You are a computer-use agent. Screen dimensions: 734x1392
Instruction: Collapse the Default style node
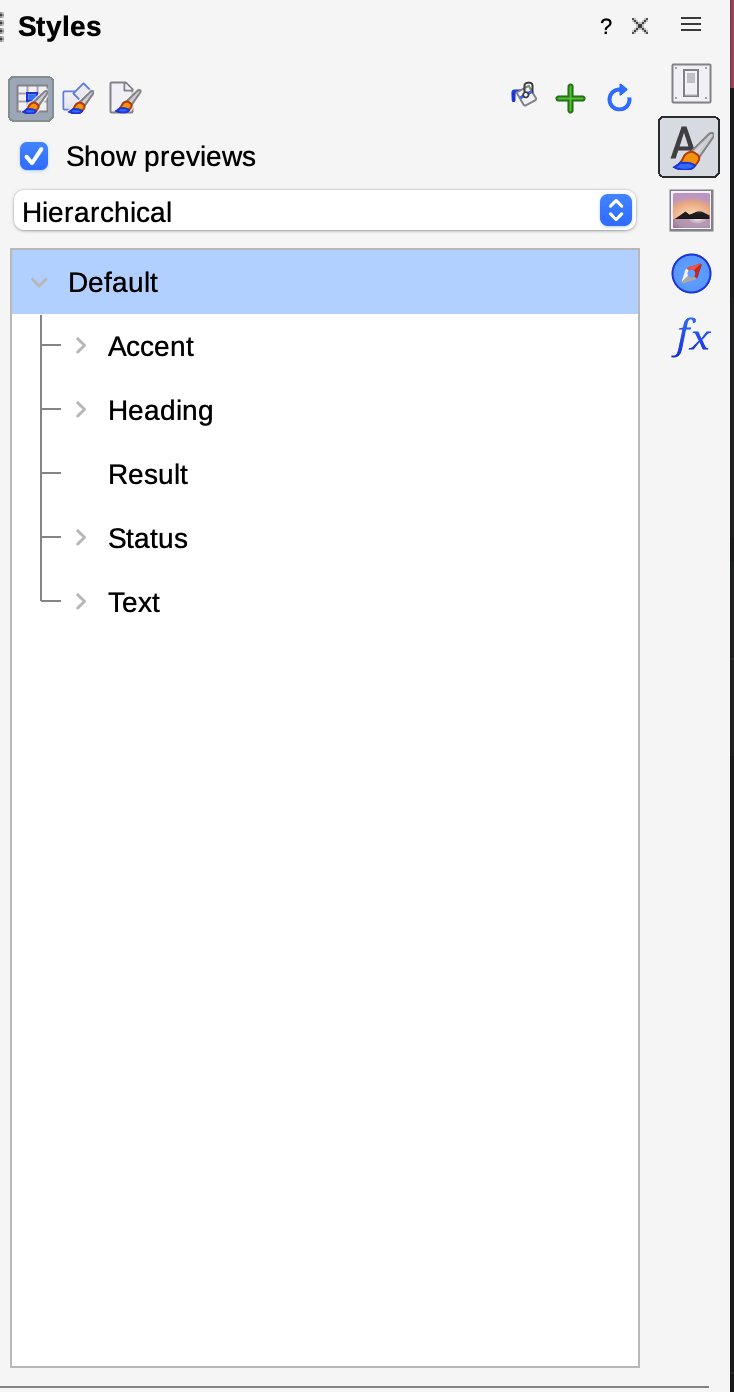[x=39, y=283]
